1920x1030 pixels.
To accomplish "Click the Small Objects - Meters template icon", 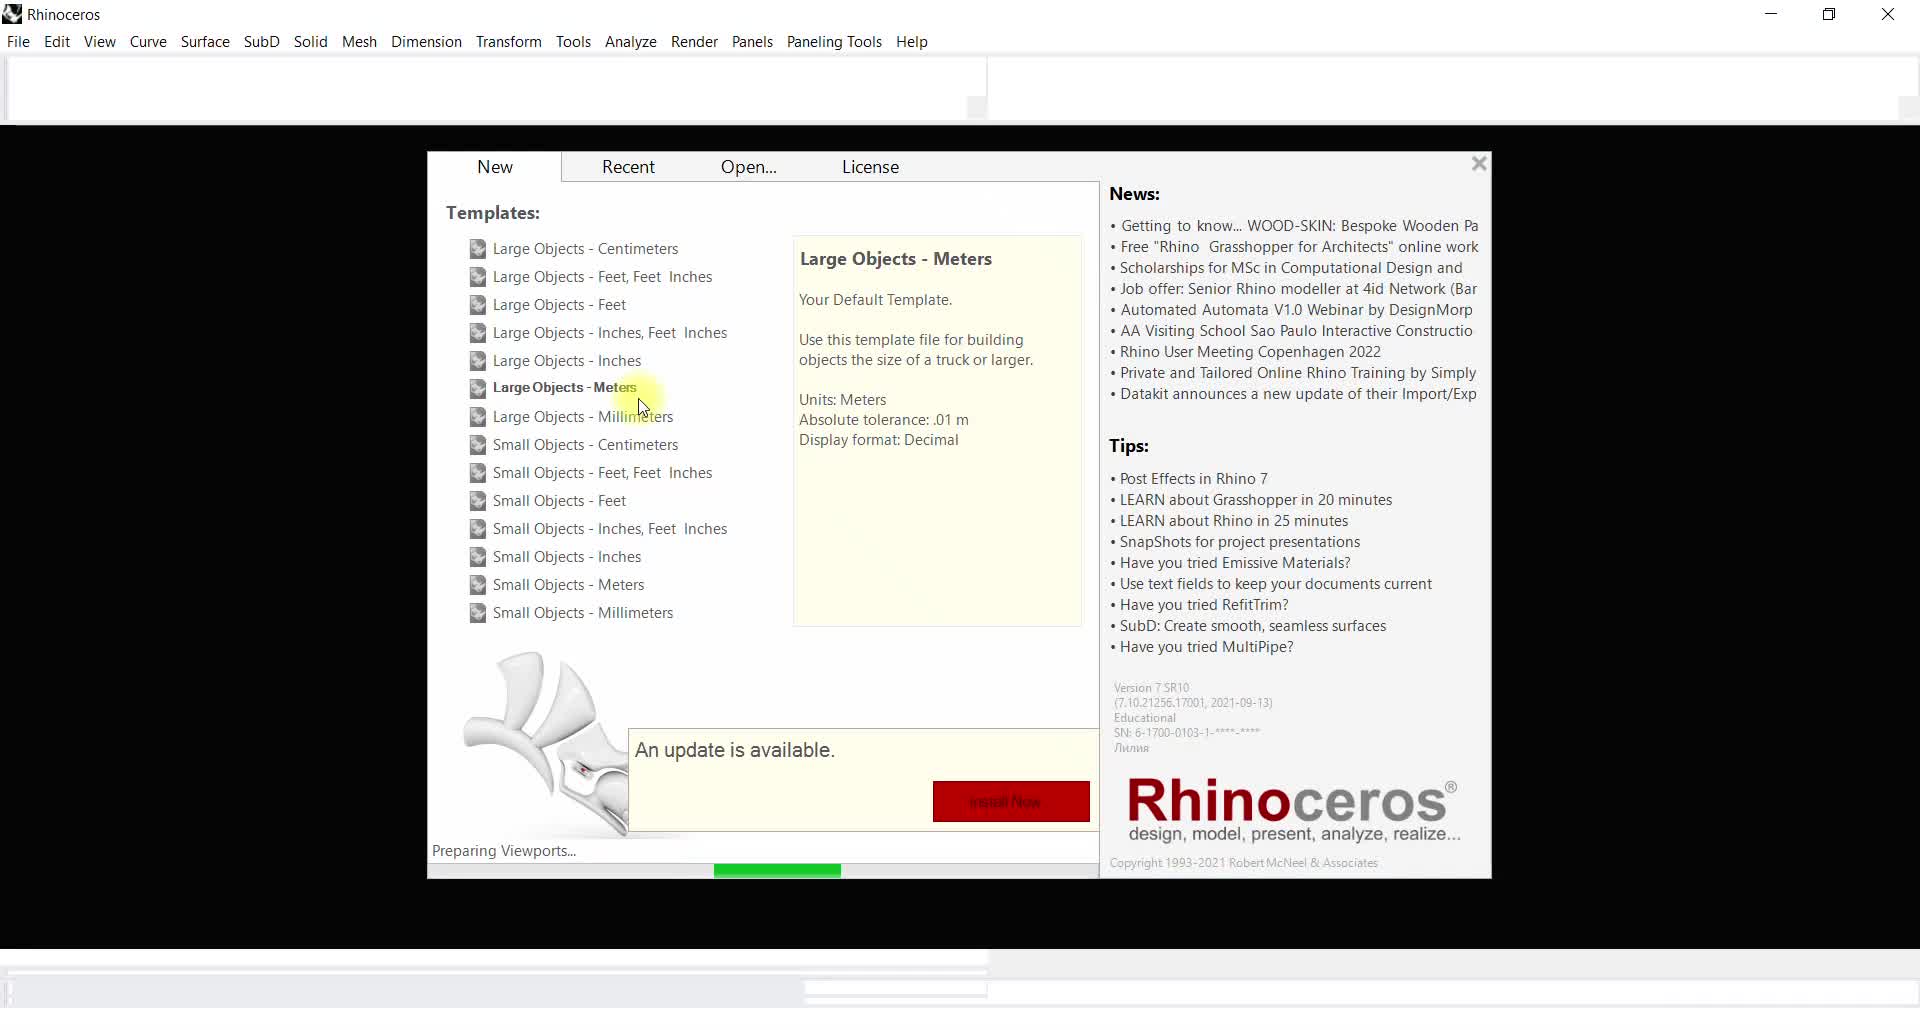I will [x=478, y=585].
